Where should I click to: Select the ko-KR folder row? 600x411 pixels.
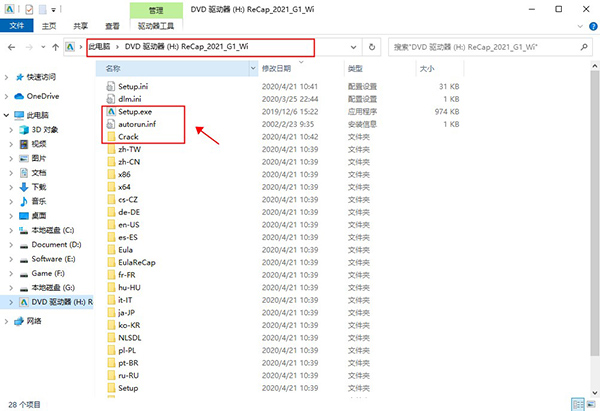click(x=279, y=325)
